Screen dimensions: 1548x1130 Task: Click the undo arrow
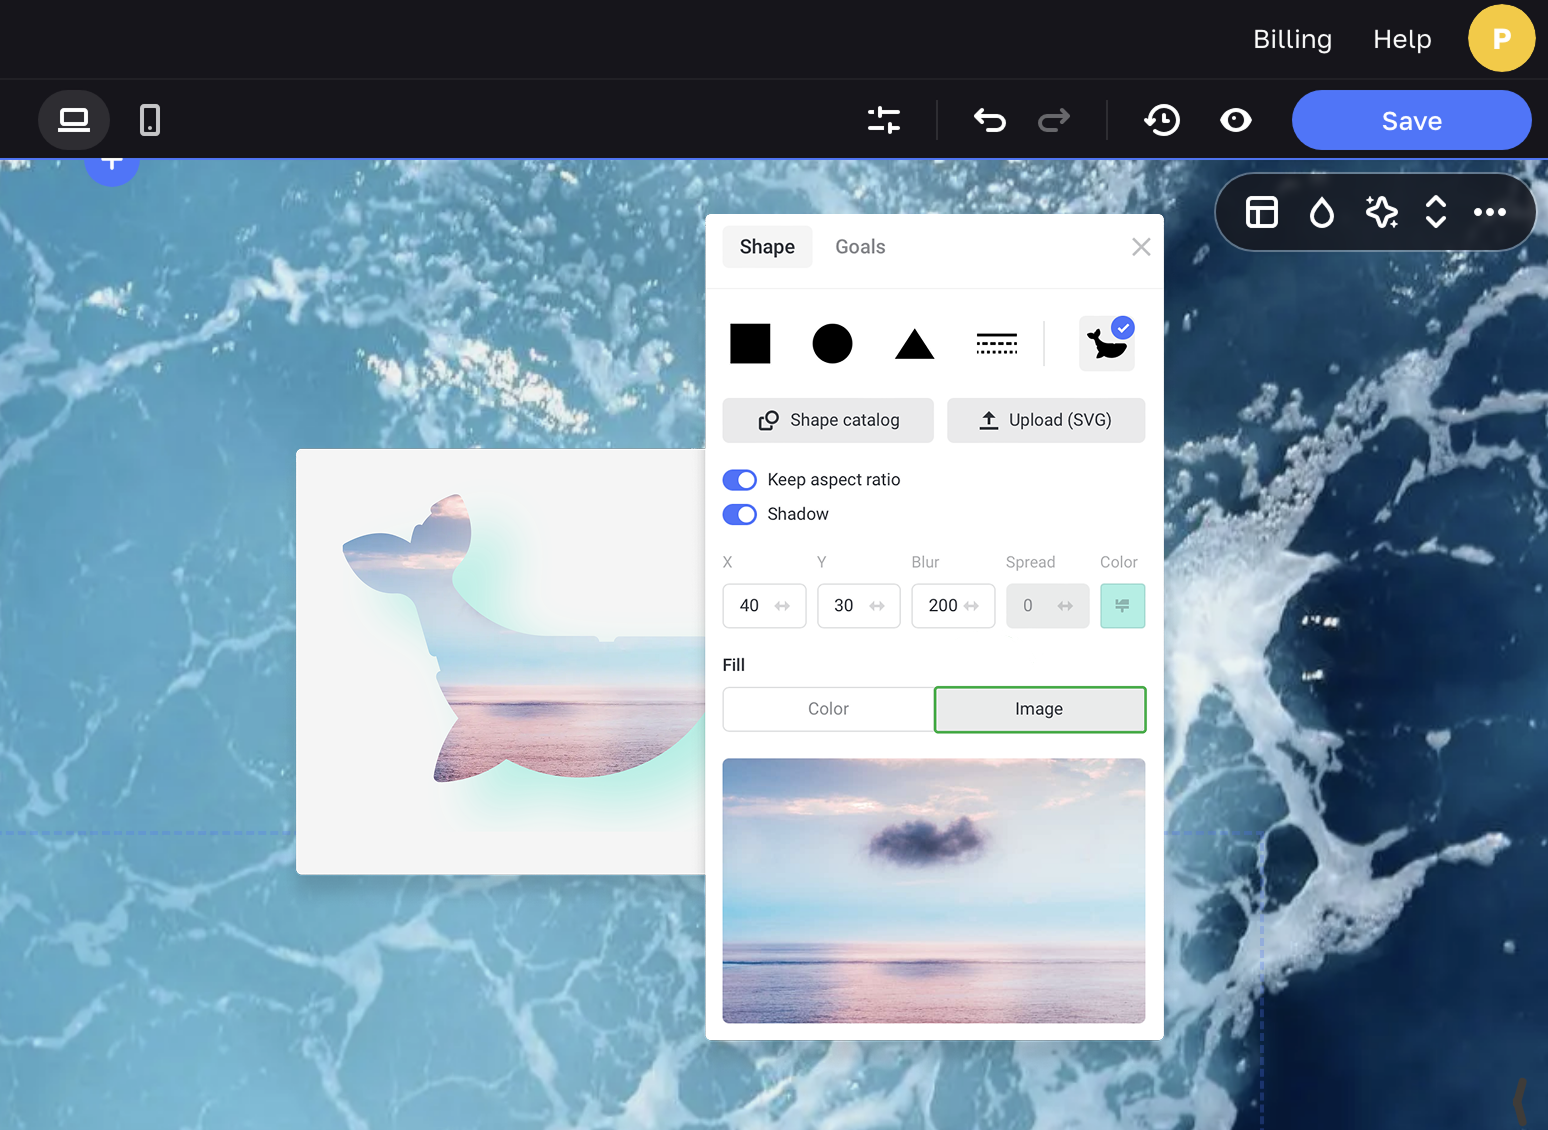989,121
